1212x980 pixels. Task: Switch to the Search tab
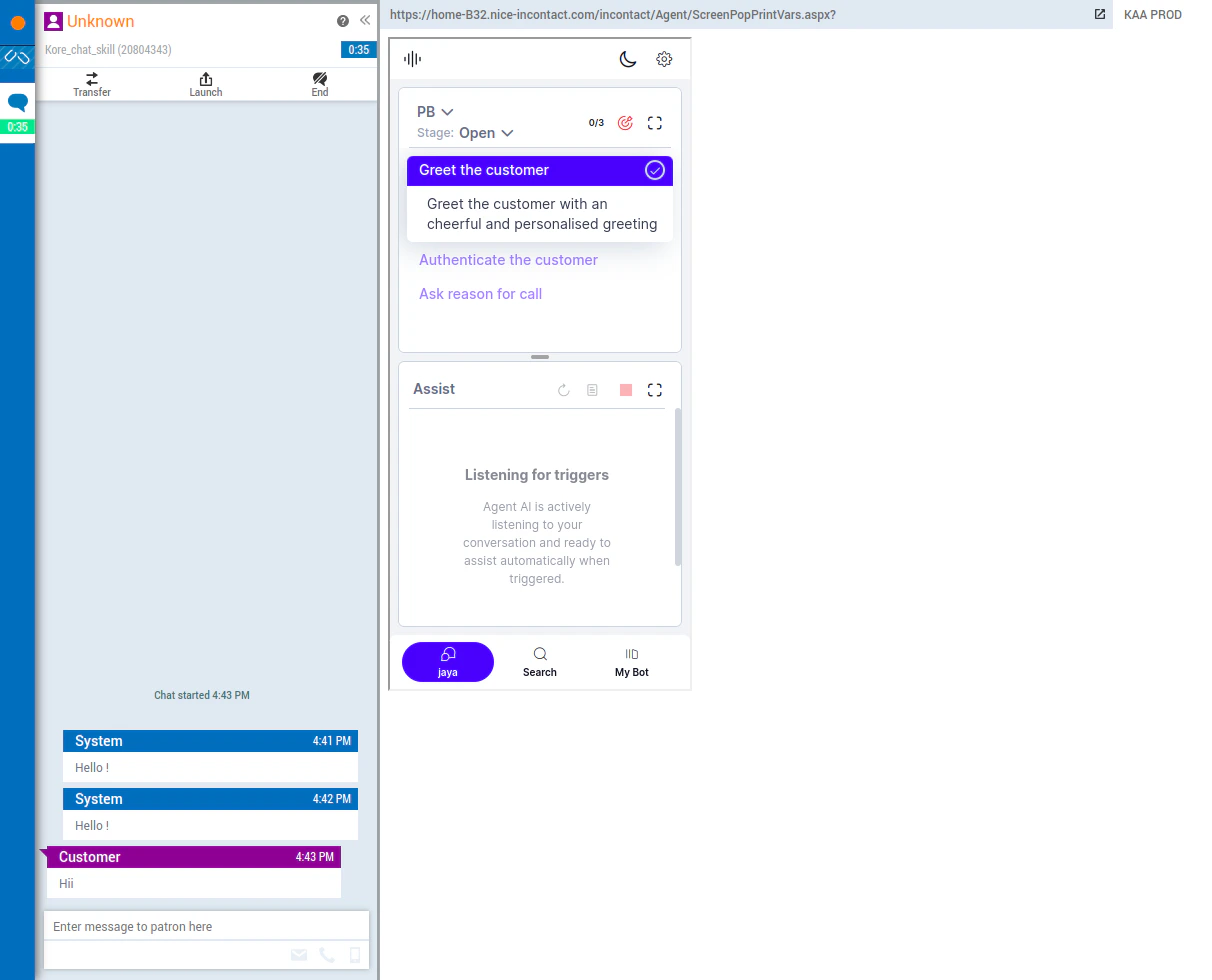coord(539,662)
